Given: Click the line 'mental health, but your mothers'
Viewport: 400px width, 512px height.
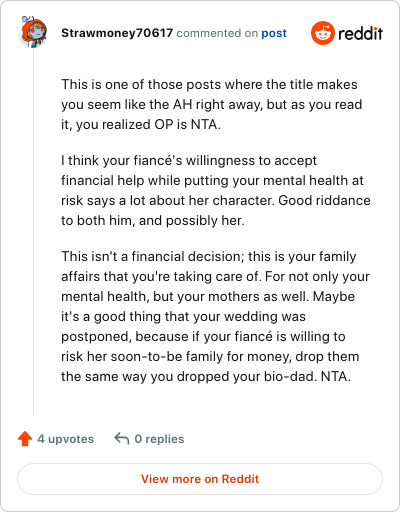Looking at the screenshot, I should (x=208, y=297).
